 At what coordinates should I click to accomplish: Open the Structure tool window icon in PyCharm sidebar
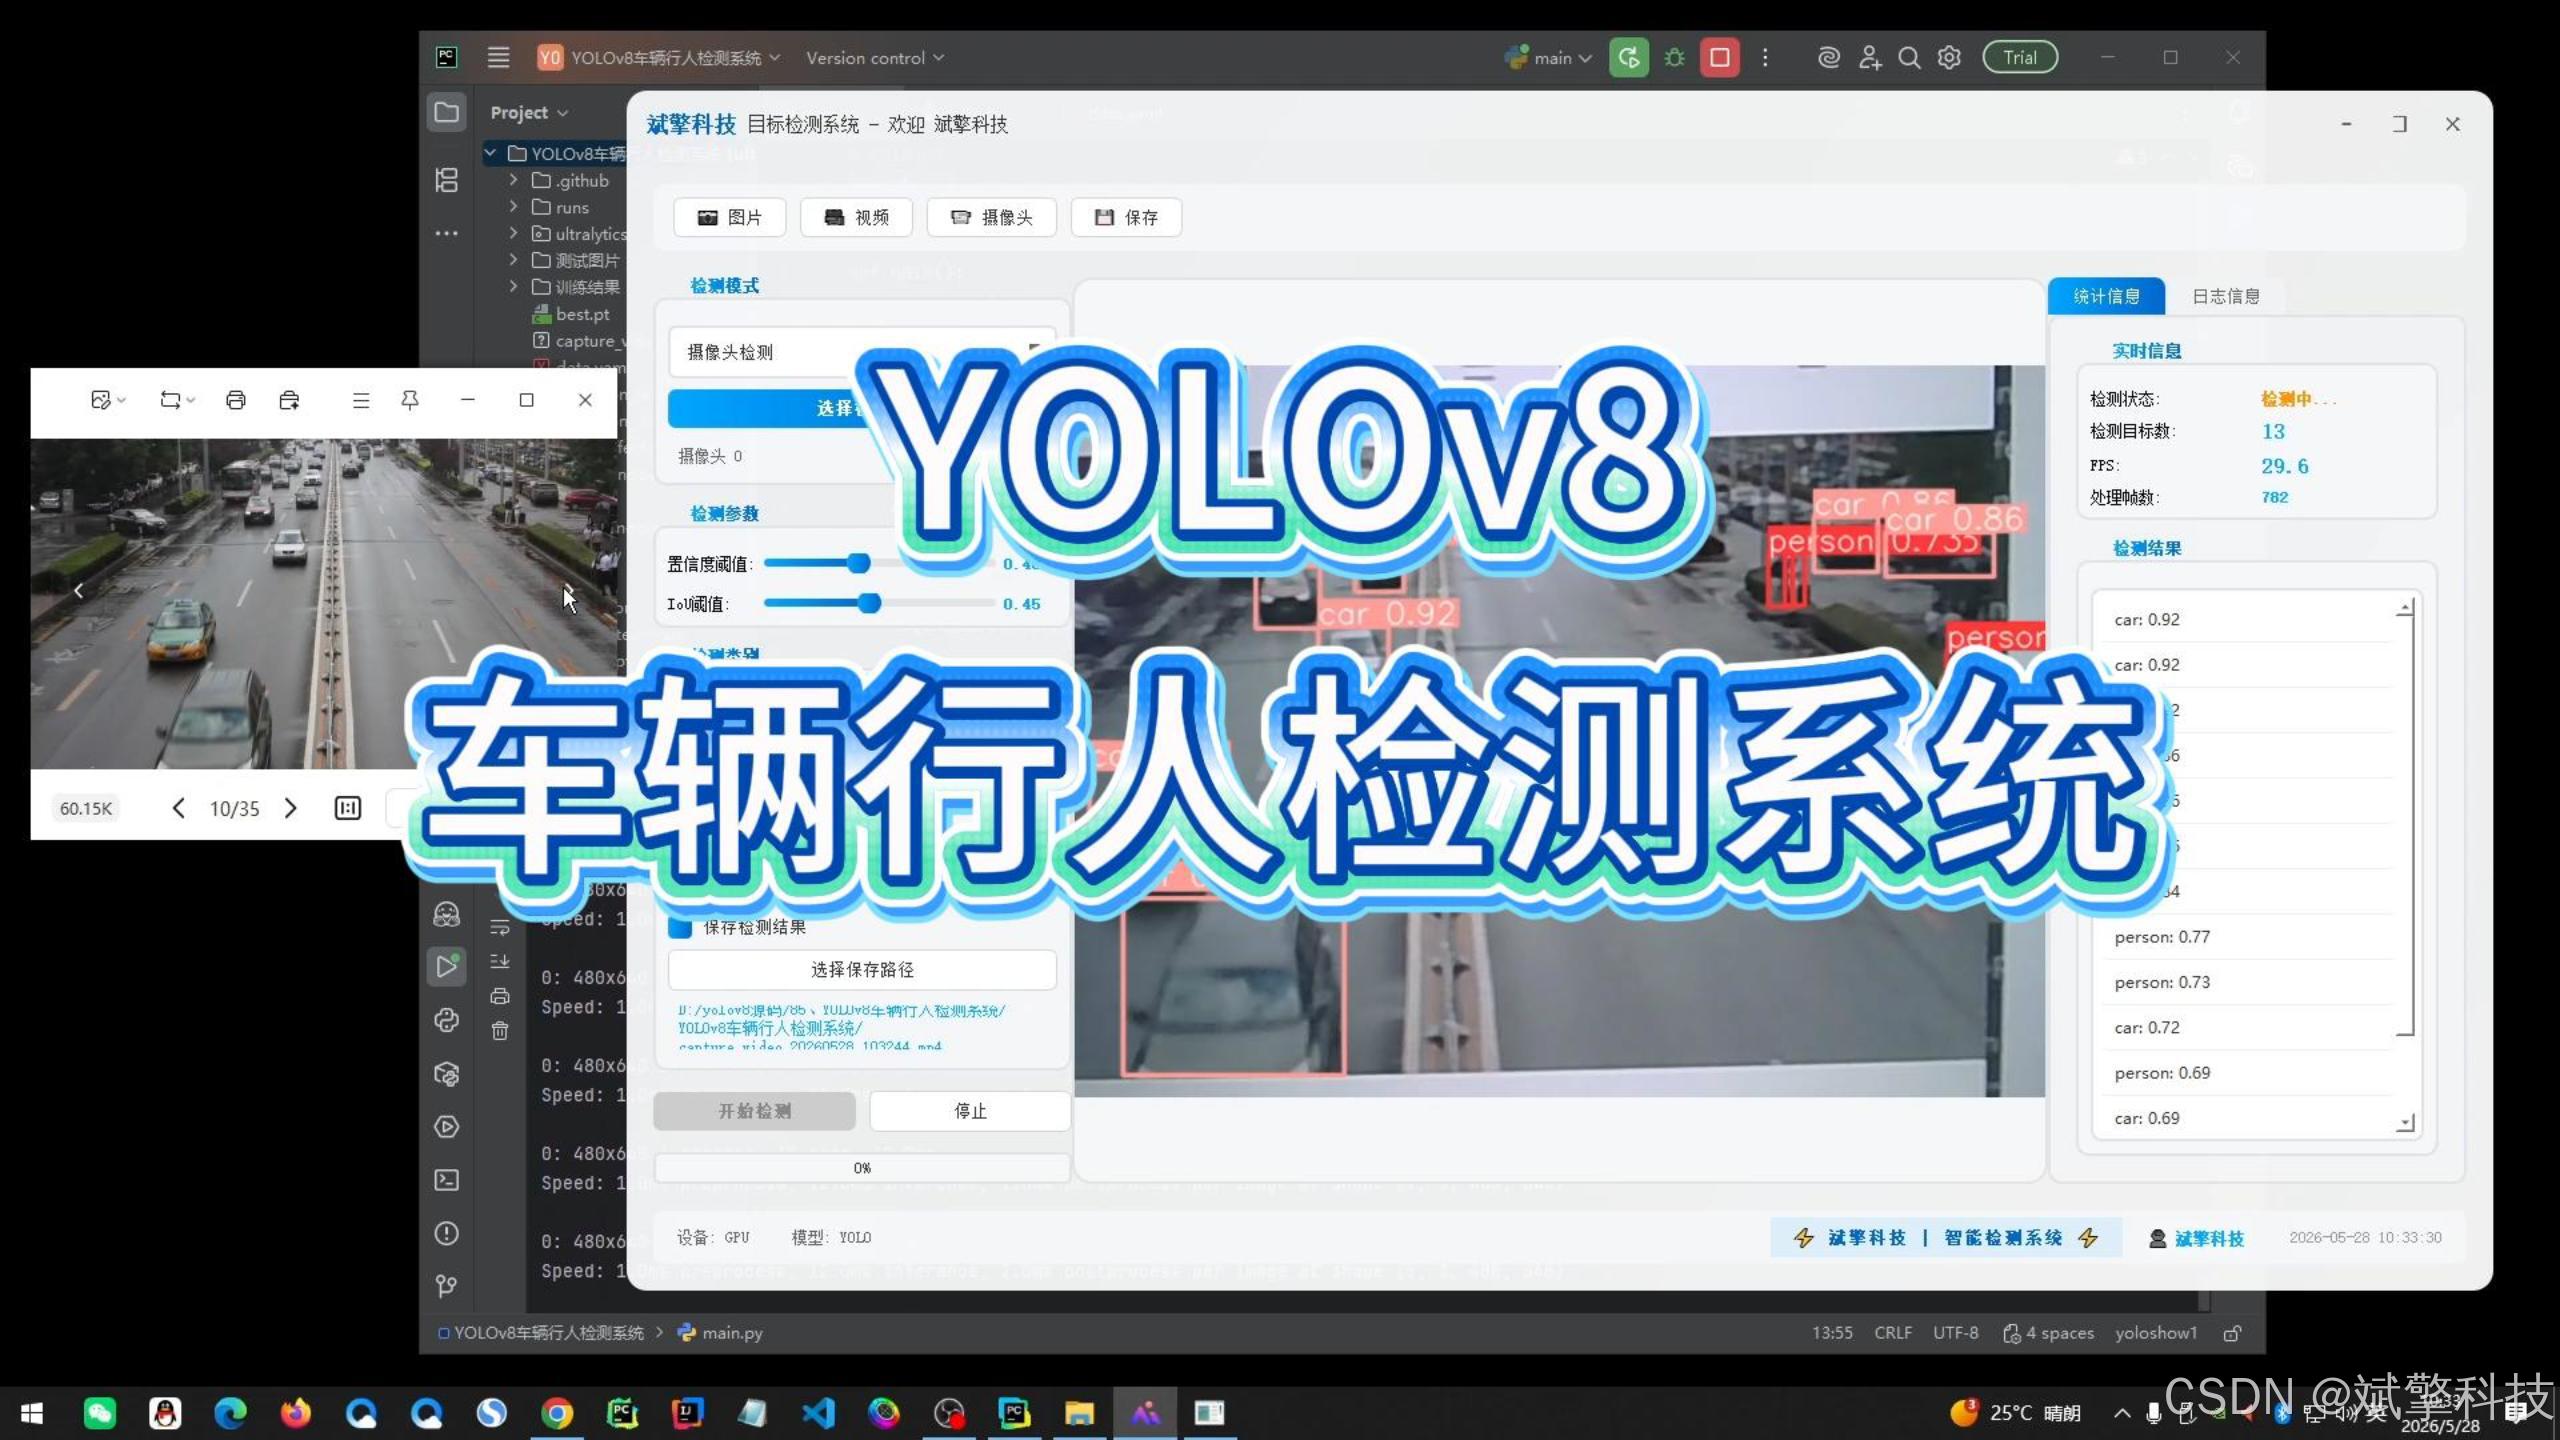446,180
